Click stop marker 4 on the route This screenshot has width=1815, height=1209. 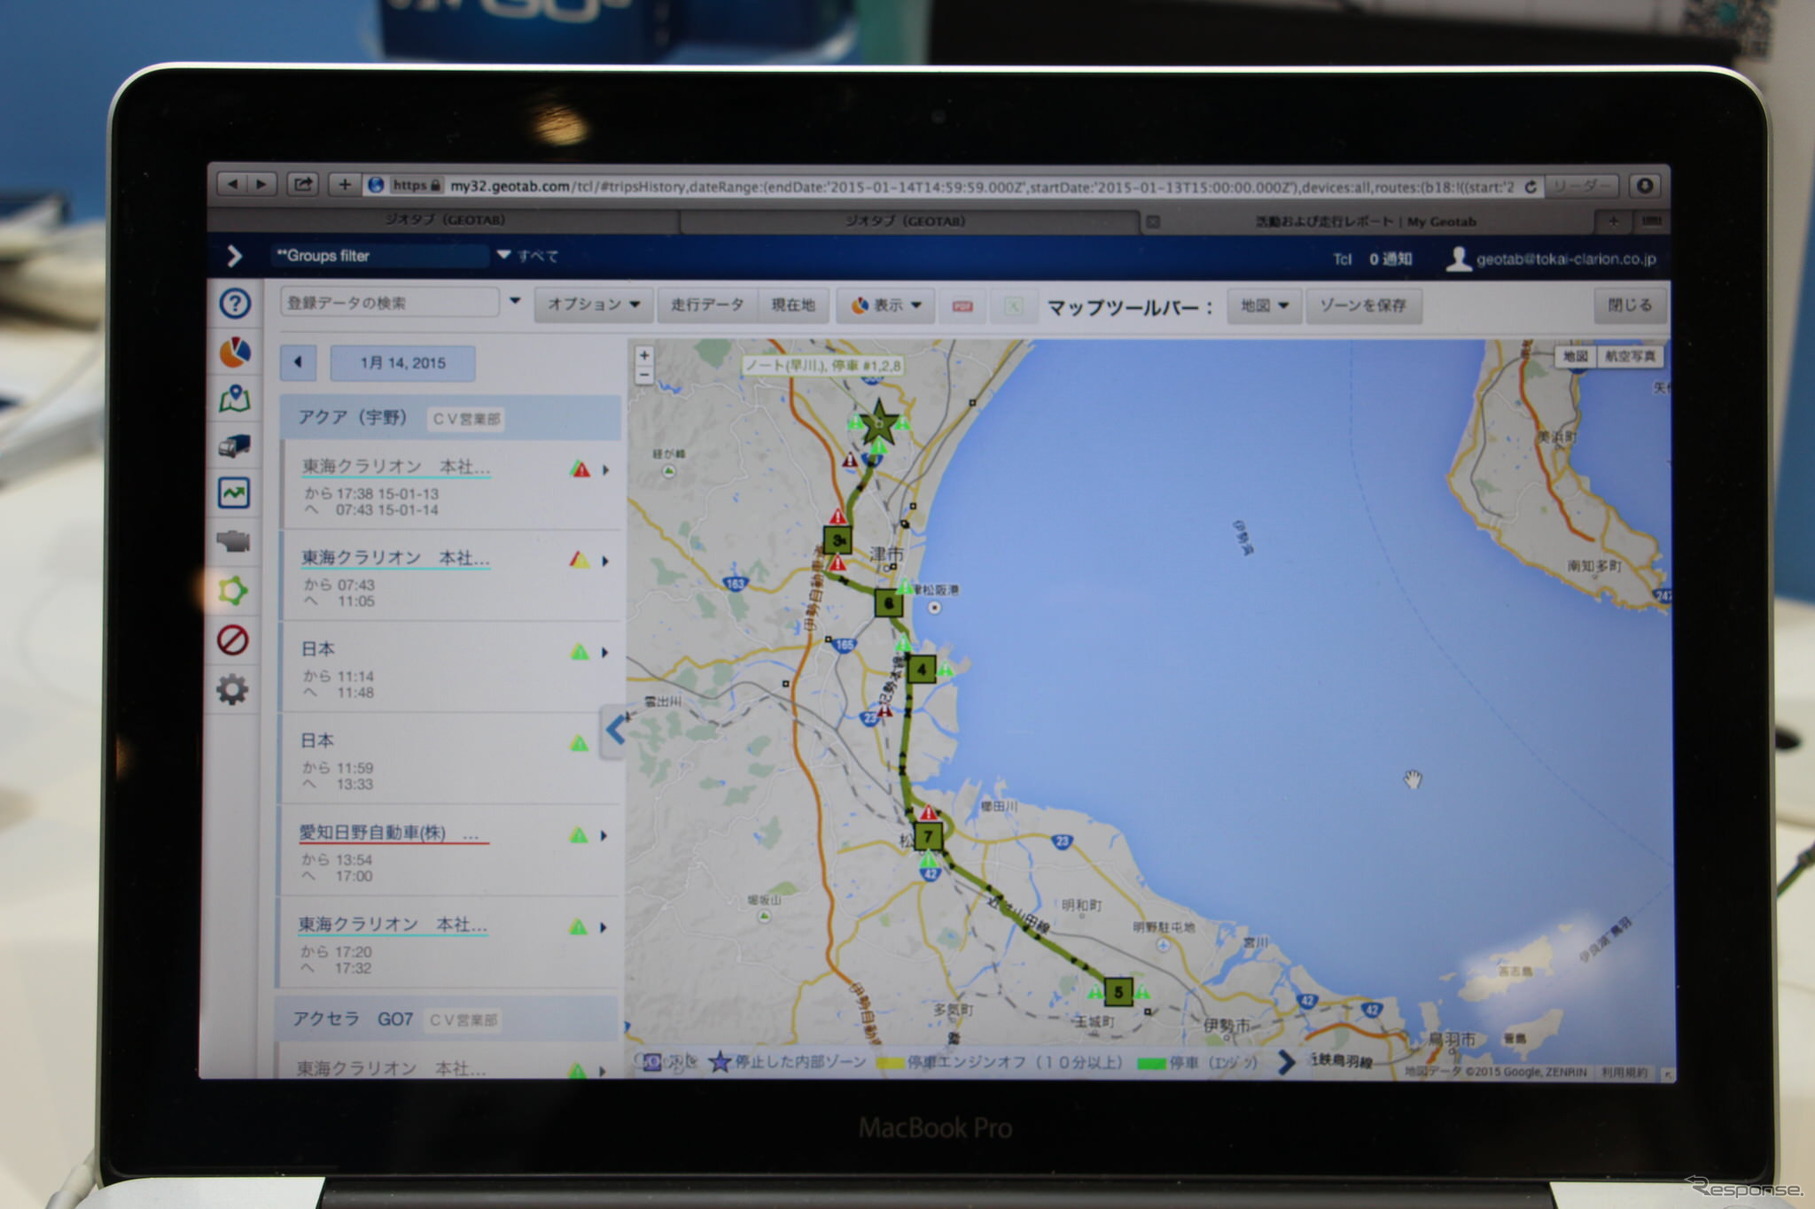(921, 669)
